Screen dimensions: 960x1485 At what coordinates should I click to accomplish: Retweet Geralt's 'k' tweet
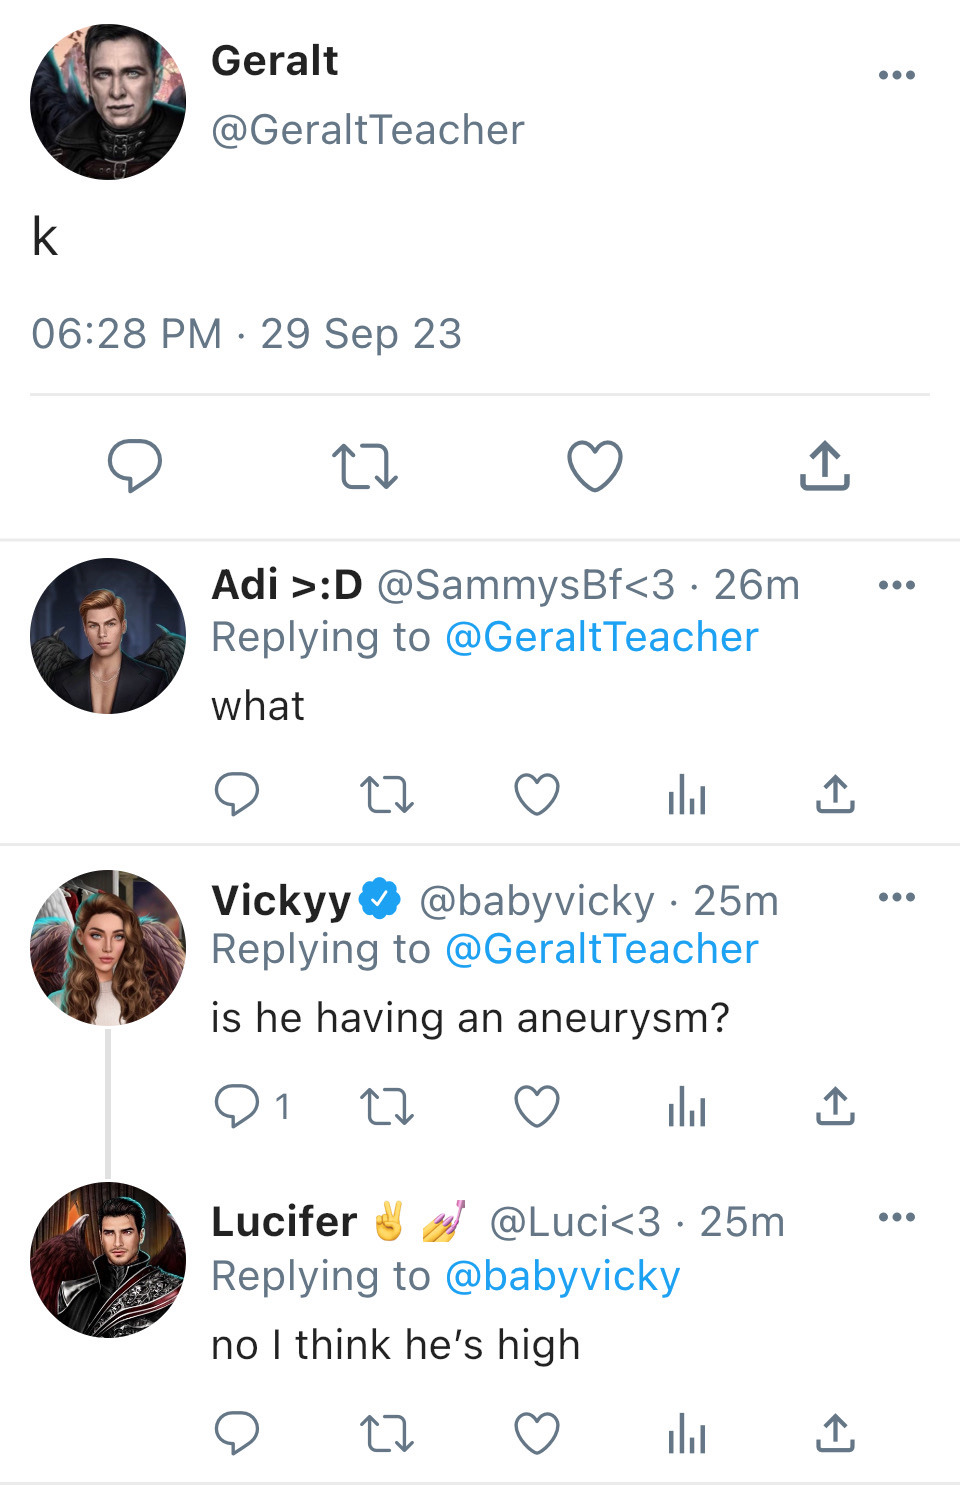(x=364, y=466)
